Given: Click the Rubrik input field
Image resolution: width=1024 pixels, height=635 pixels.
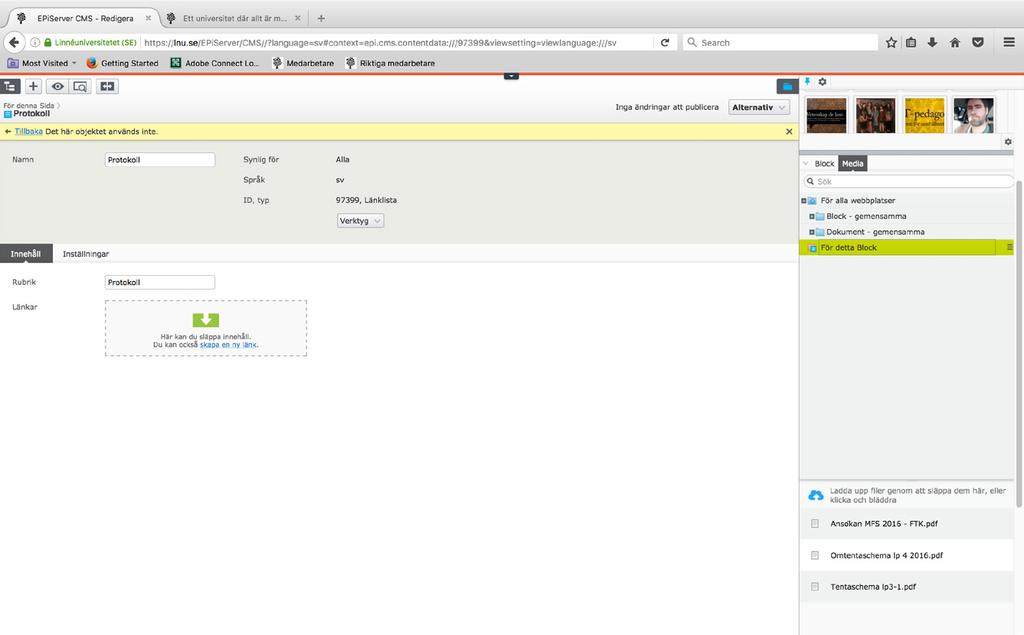Looking at the screenshot, I should 160,282.
